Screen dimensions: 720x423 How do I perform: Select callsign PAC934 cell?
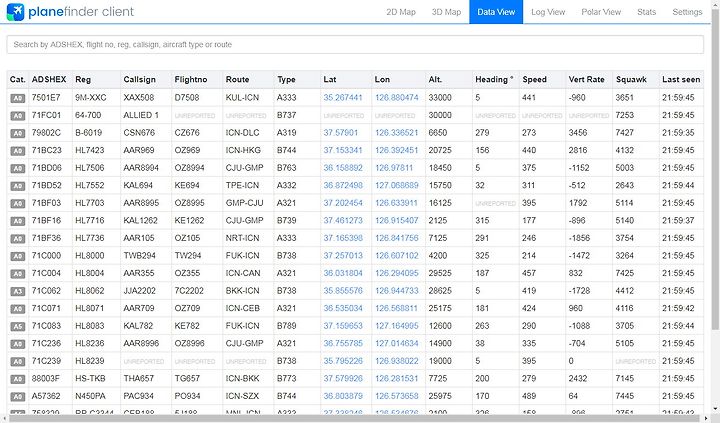point(146,396)
